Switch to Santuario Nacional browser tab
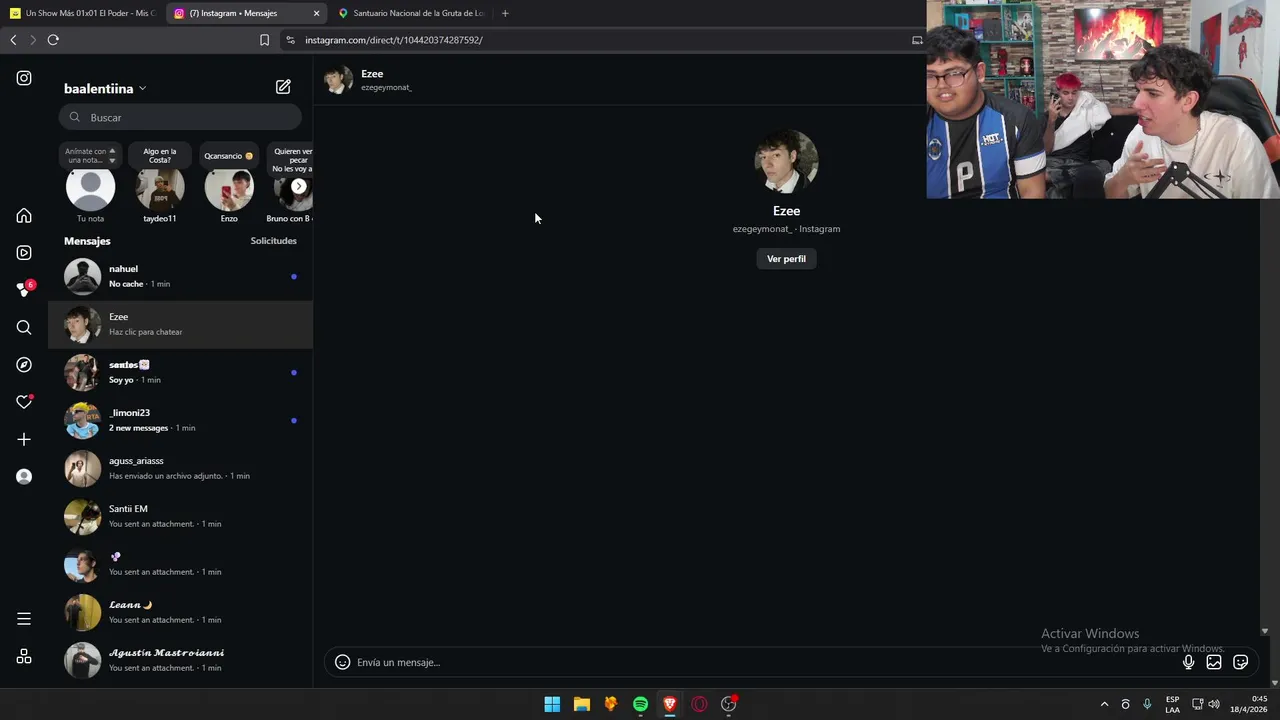This screenshot has width=1280, height=720. tap(411, 13)
